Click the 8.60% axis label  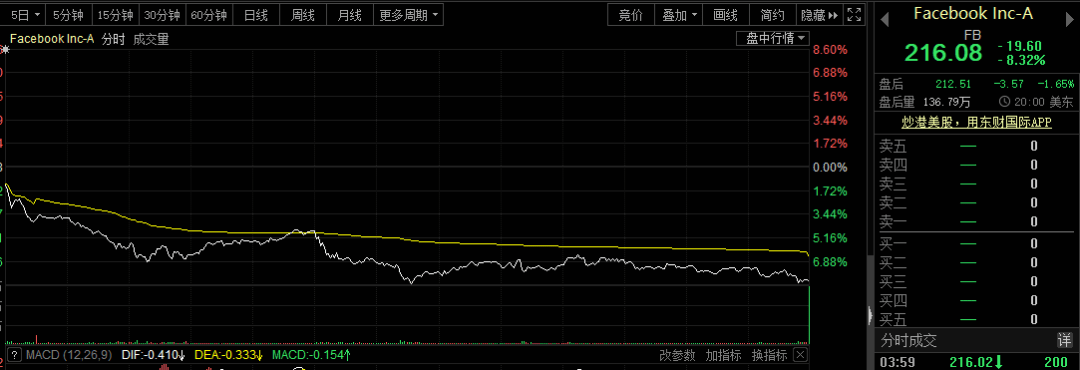[x=830, y=50]
